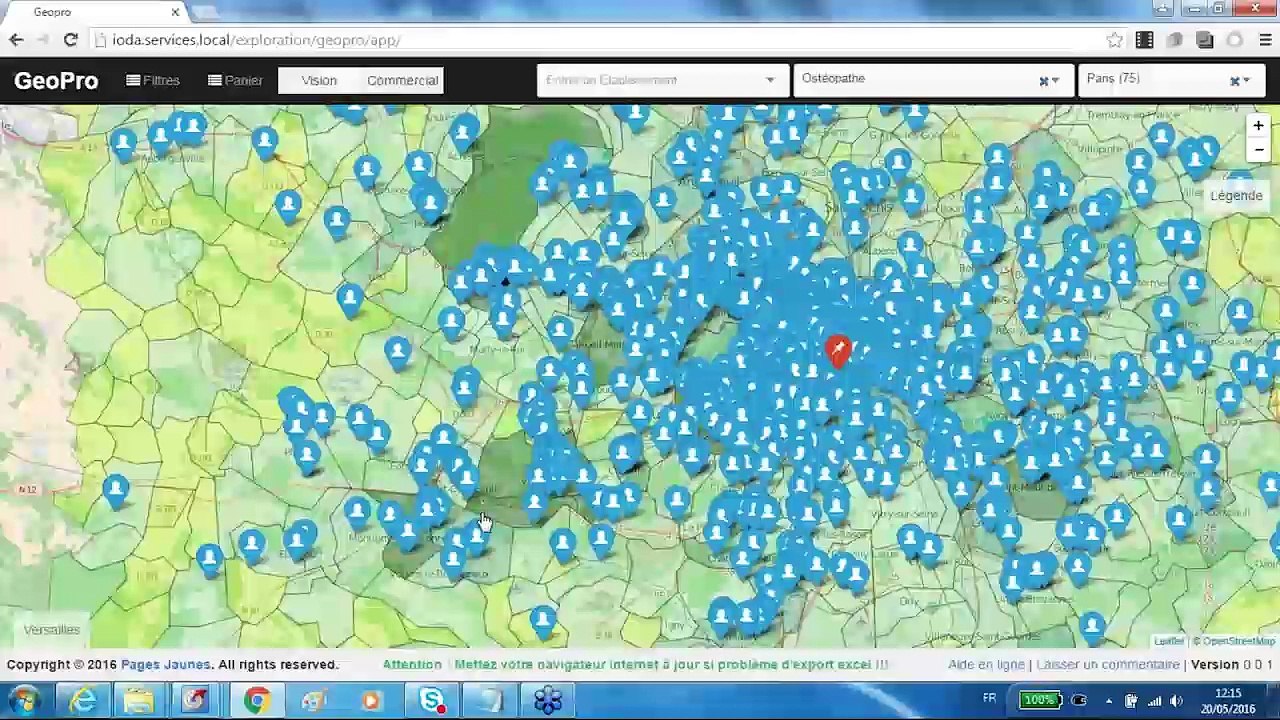Launch Internet Explorer from the taskbar
1280x720 pixels.
[82, 700]
